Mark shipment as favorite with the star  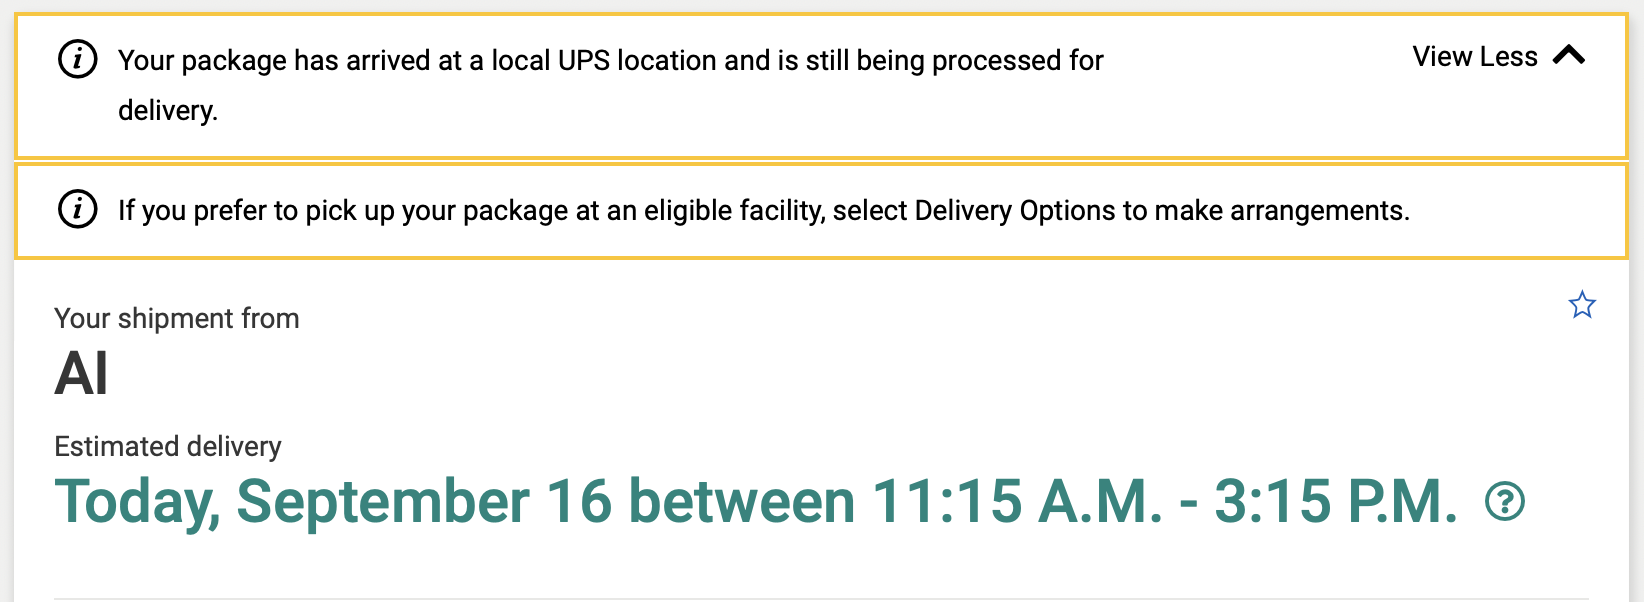[1582, 304]
